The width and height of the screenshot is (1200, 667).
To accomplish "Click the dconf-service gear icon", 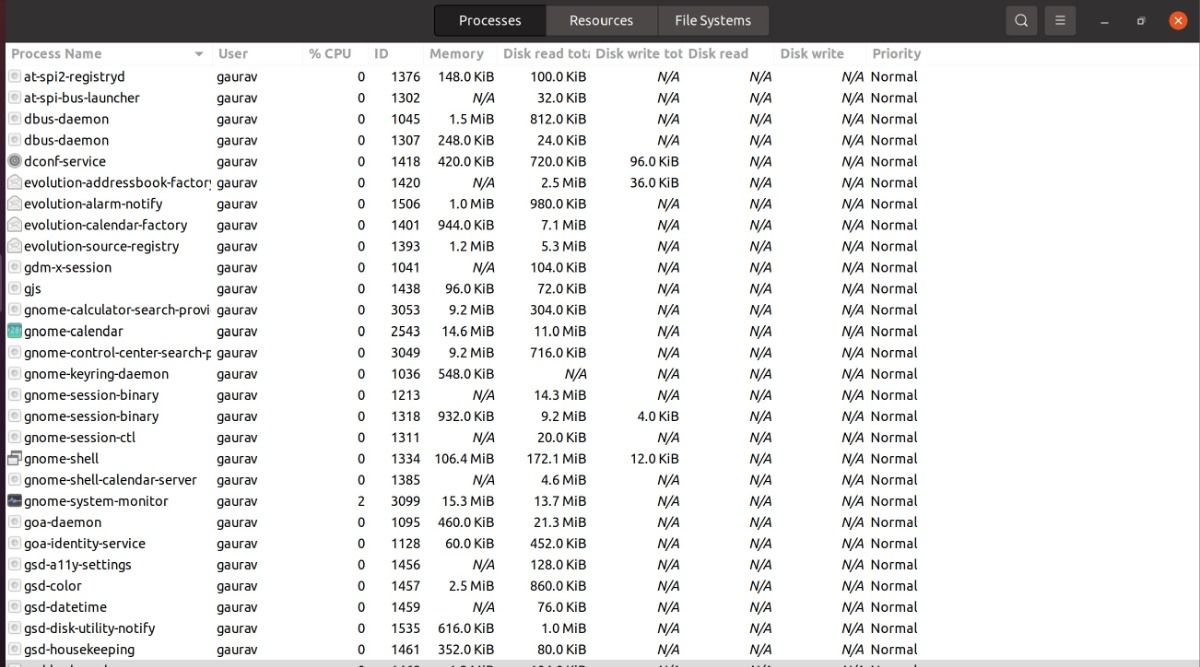I will click(14, 161).
